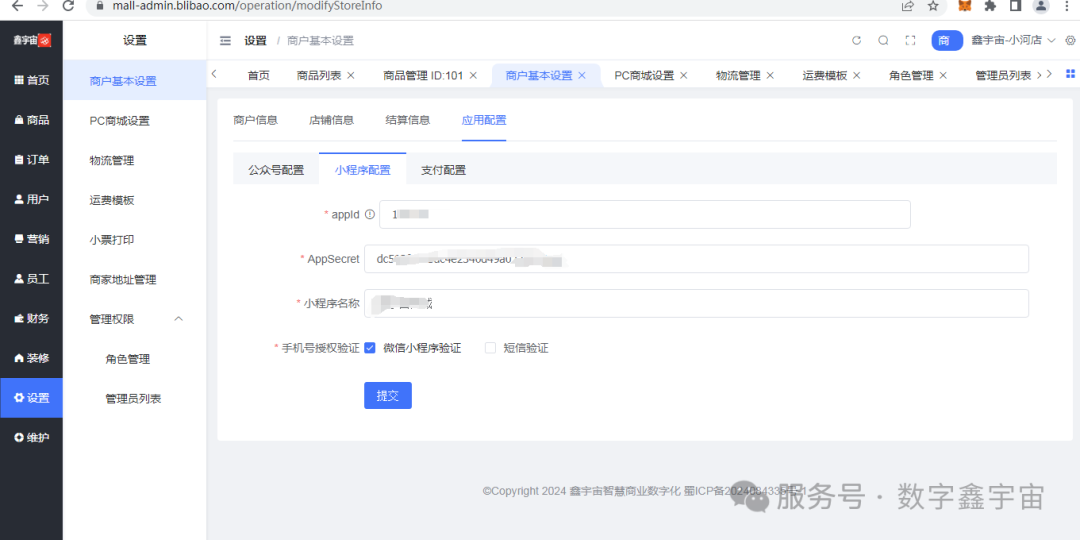Viewport: 1080px width, 540px height.
Task: Open 营销 in left navigation
Action: (x=32, y=239)
